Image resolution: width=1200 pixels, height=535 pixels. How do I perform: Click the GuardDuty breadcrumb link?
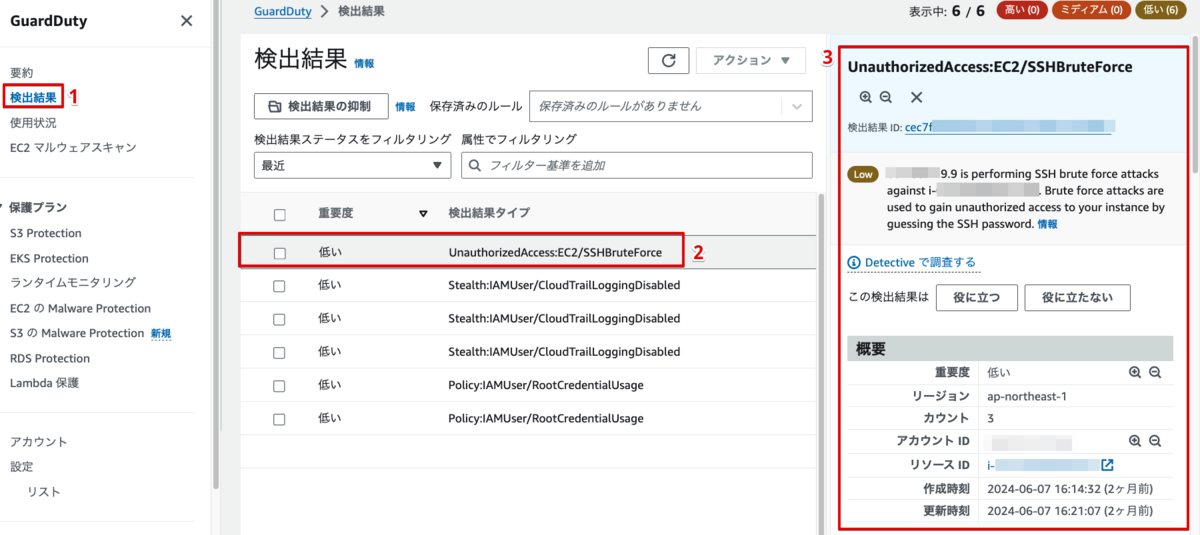pos(283,11)
